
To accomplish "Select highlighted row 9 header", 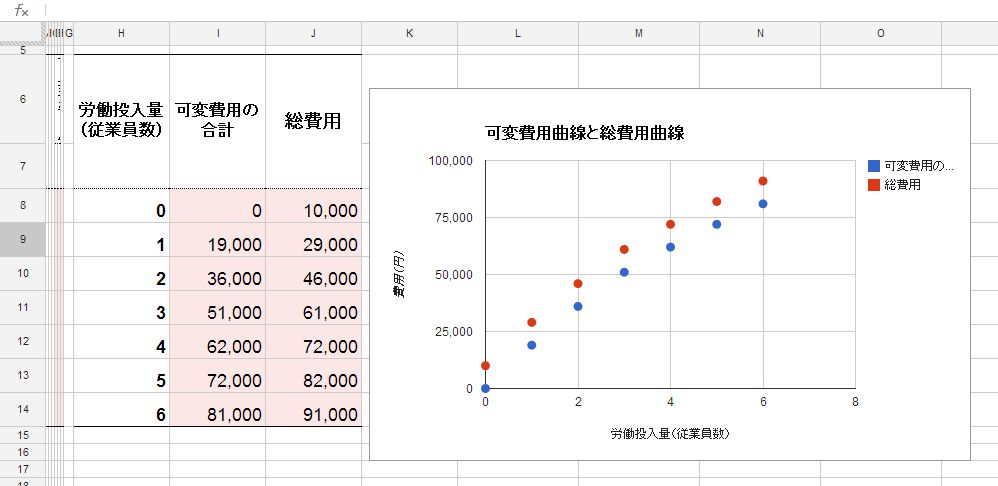I will 23,240.
